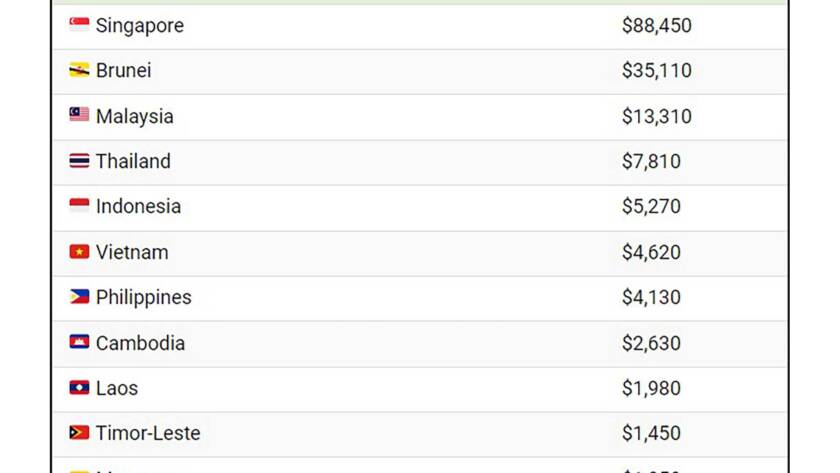The image size is (840, 473).
Task: Click the Timor-Leste flag icon
Action: coord(79,432)
